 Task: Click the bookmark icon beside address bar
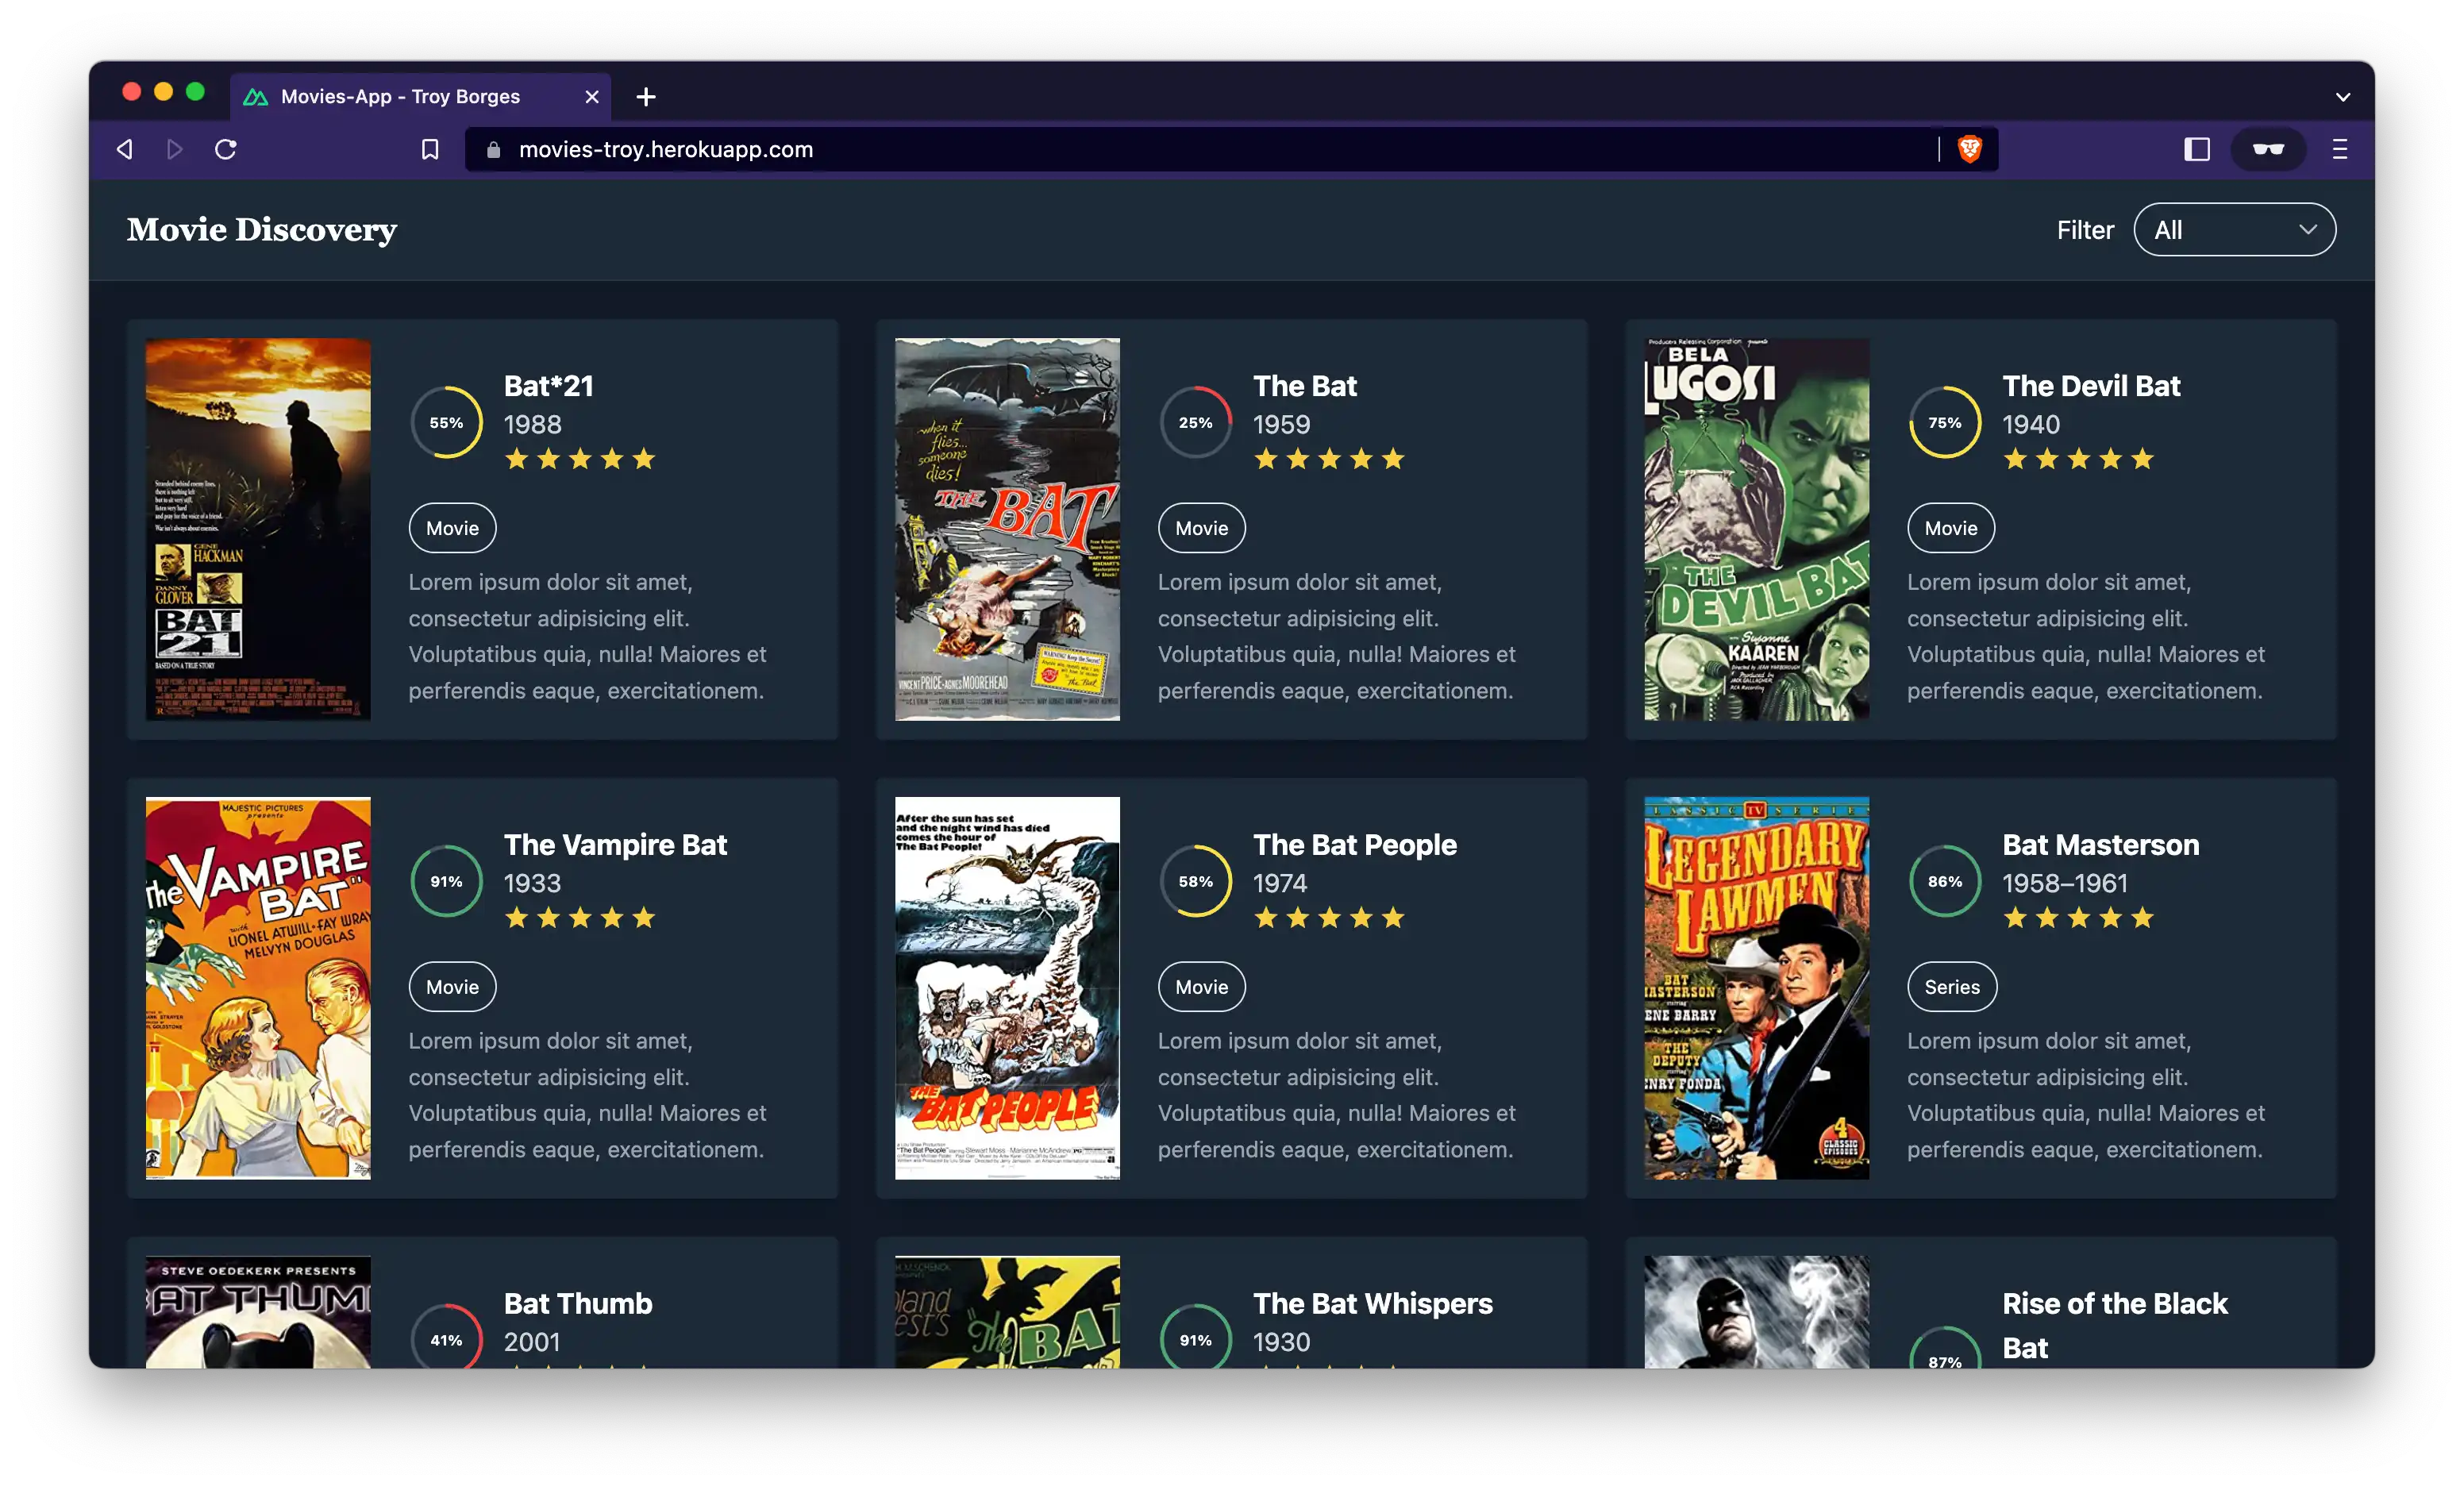click(430, 149)
